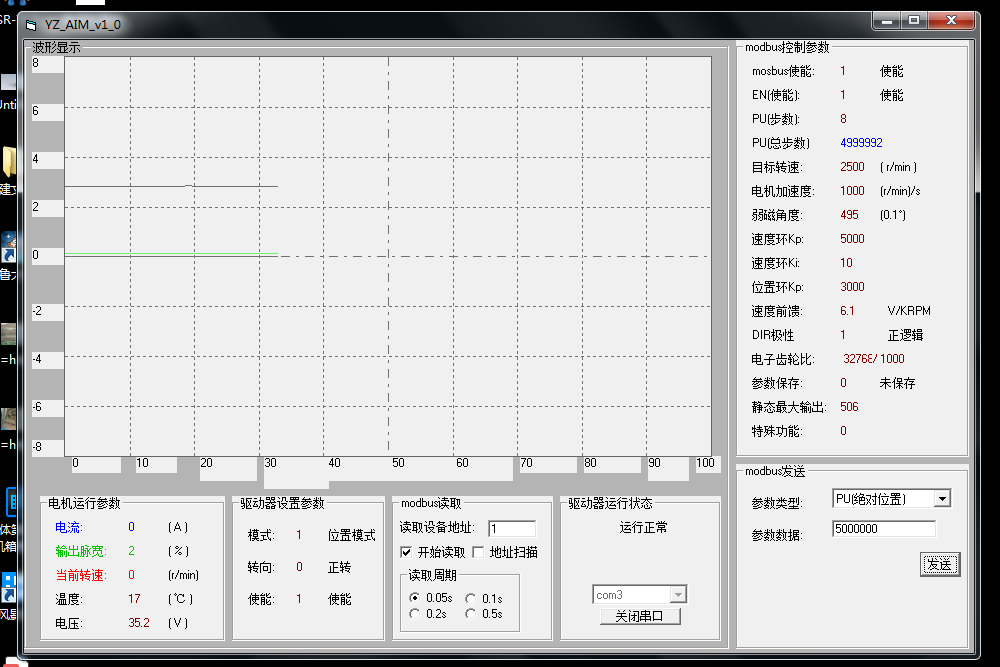The width and height of the screenshot is (1000, 667).
Task: Maximize the YZ_AIM window
Action: 914,21
